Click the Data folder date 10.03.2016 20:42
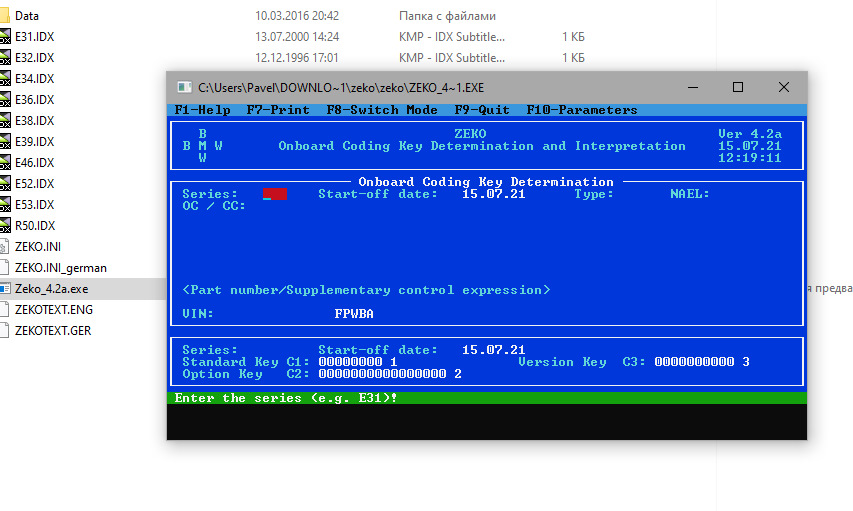Image resolution: width=853 pixels, height=511 pixels. (297, 16)
